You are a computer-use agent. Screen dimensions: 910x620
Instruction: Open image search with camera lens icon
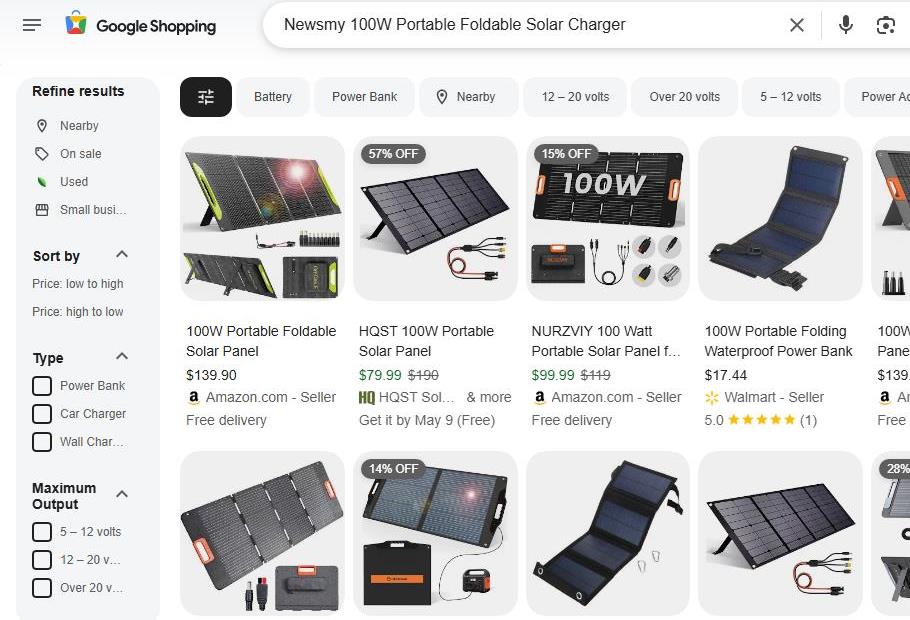[885, 25]
